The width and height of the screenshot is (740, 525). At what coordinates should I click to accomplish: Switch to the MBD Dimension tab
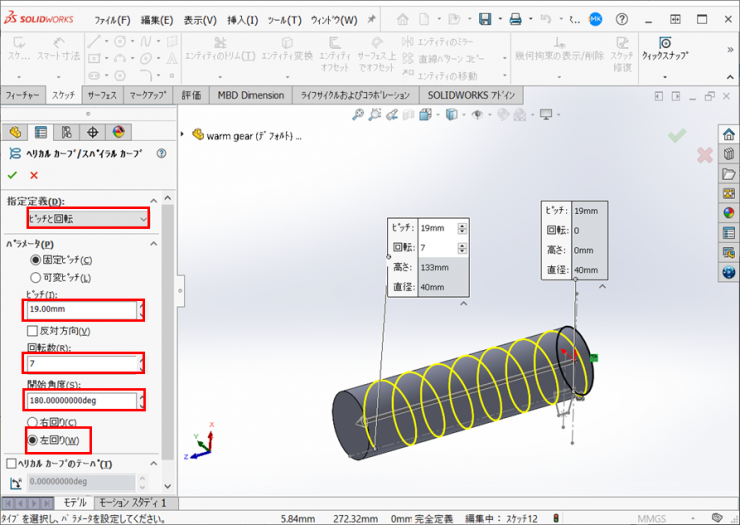(x=249, y=95)
